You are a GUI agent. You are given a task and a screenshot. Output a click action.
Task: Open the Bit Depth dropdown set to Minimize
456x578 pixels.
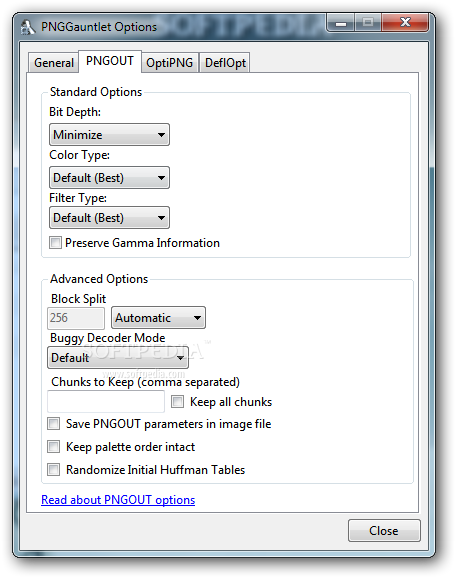(109, 135)
